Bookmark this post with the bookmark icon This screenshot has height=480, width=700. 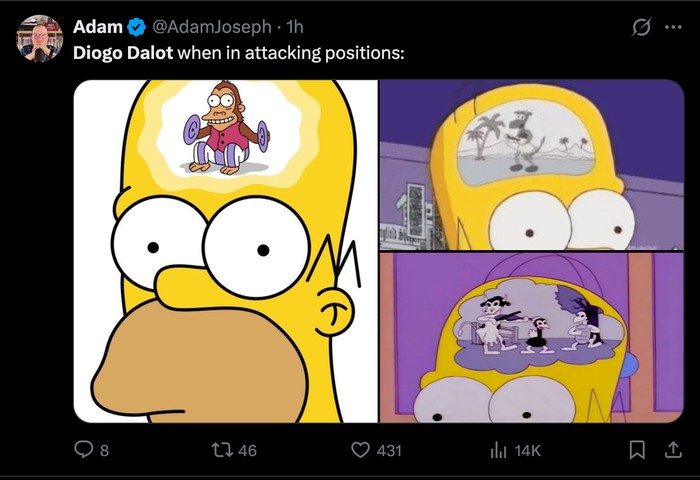(636, 450)
